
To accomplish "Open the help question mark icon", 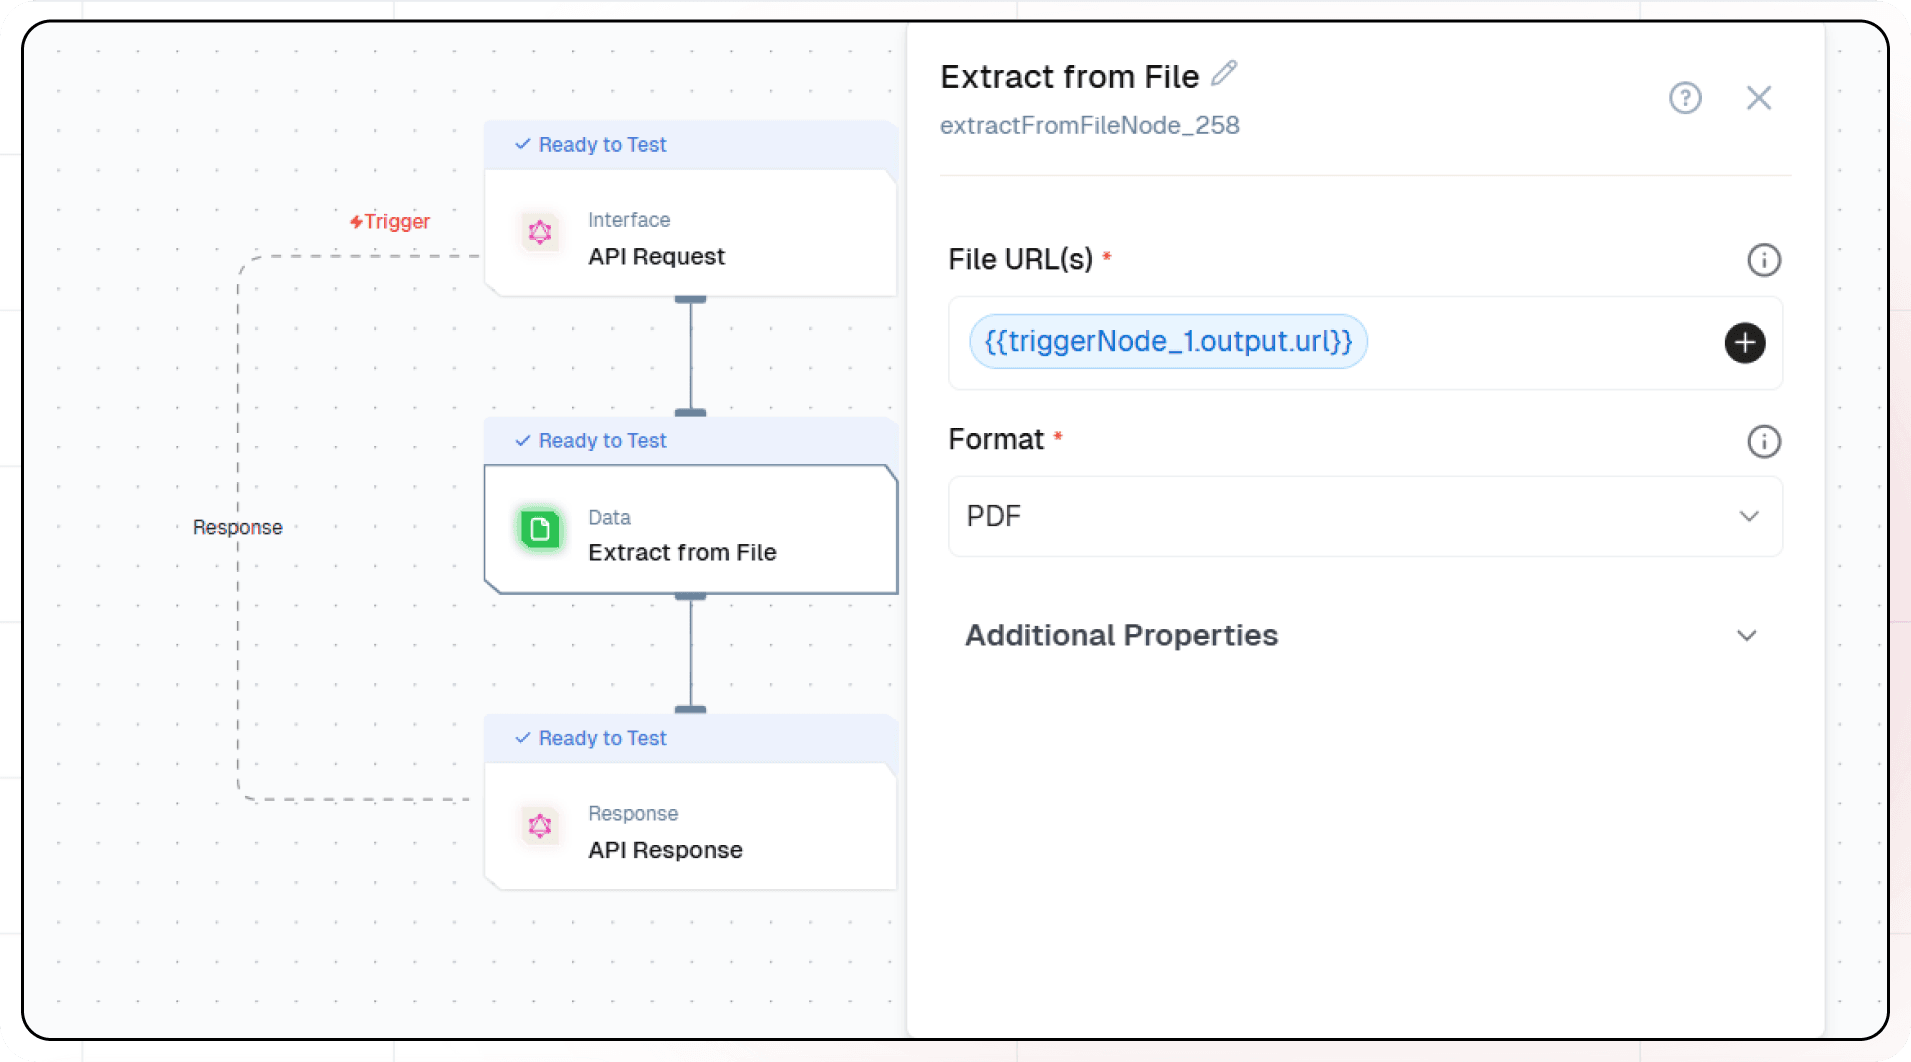I will [1685, 98].
